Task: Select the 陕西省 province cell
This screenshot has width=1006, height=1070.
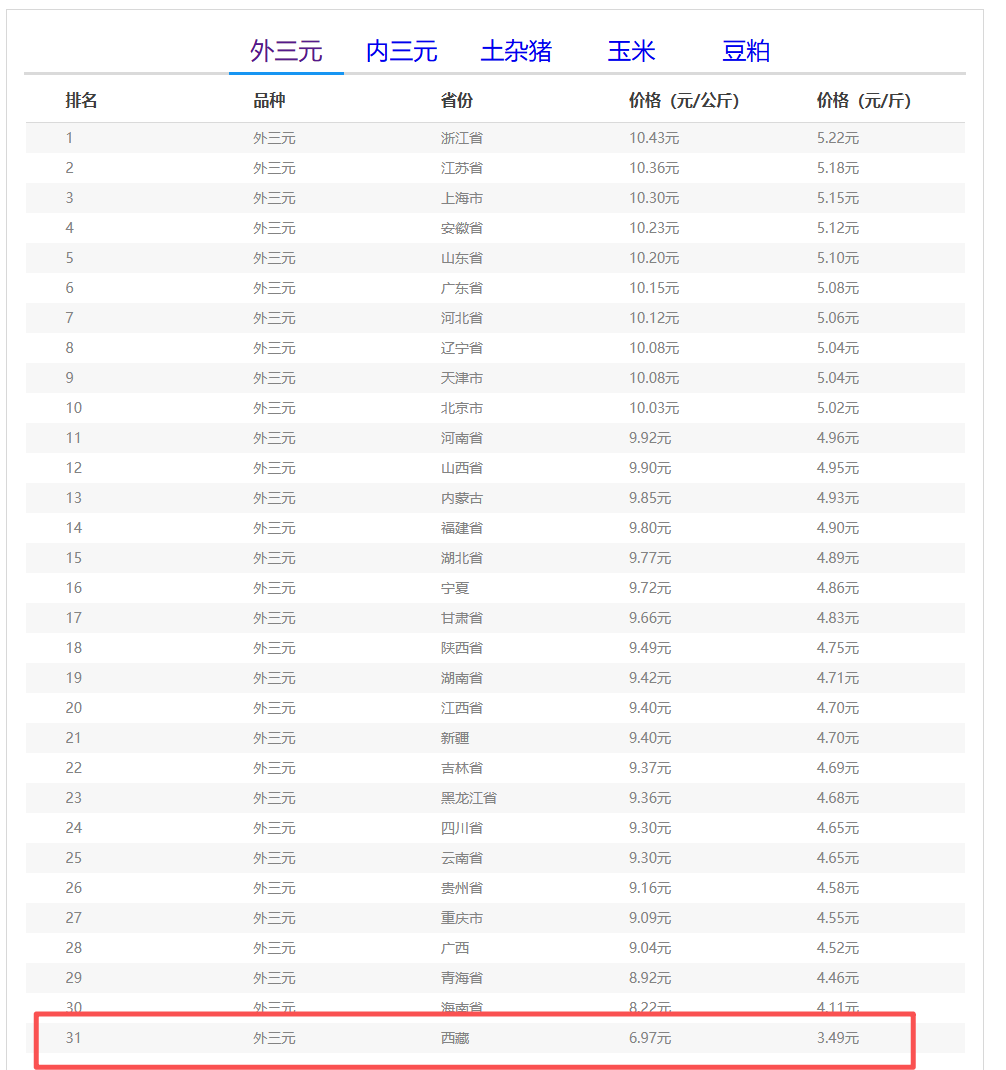Action: [461, 648]
